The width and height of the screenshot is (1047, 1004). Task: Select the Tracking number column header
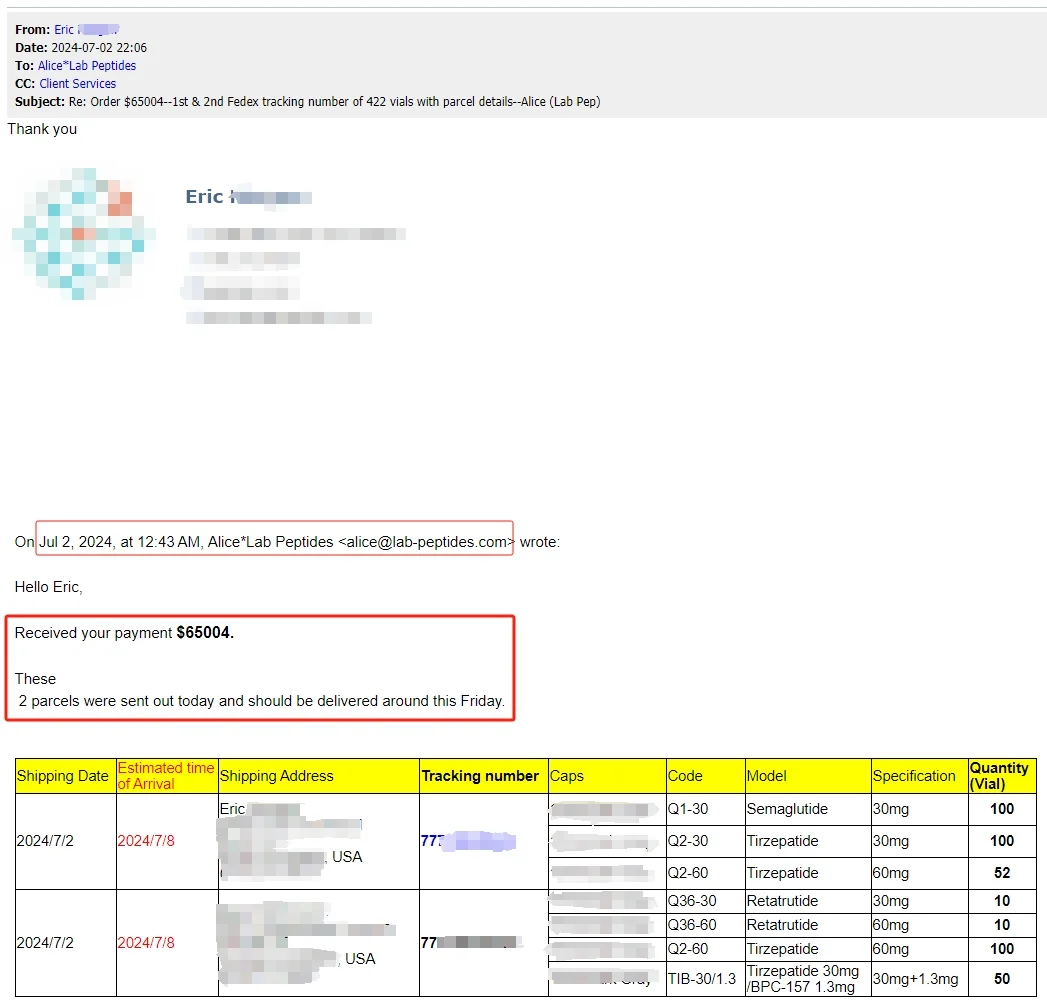click(480, 776)
